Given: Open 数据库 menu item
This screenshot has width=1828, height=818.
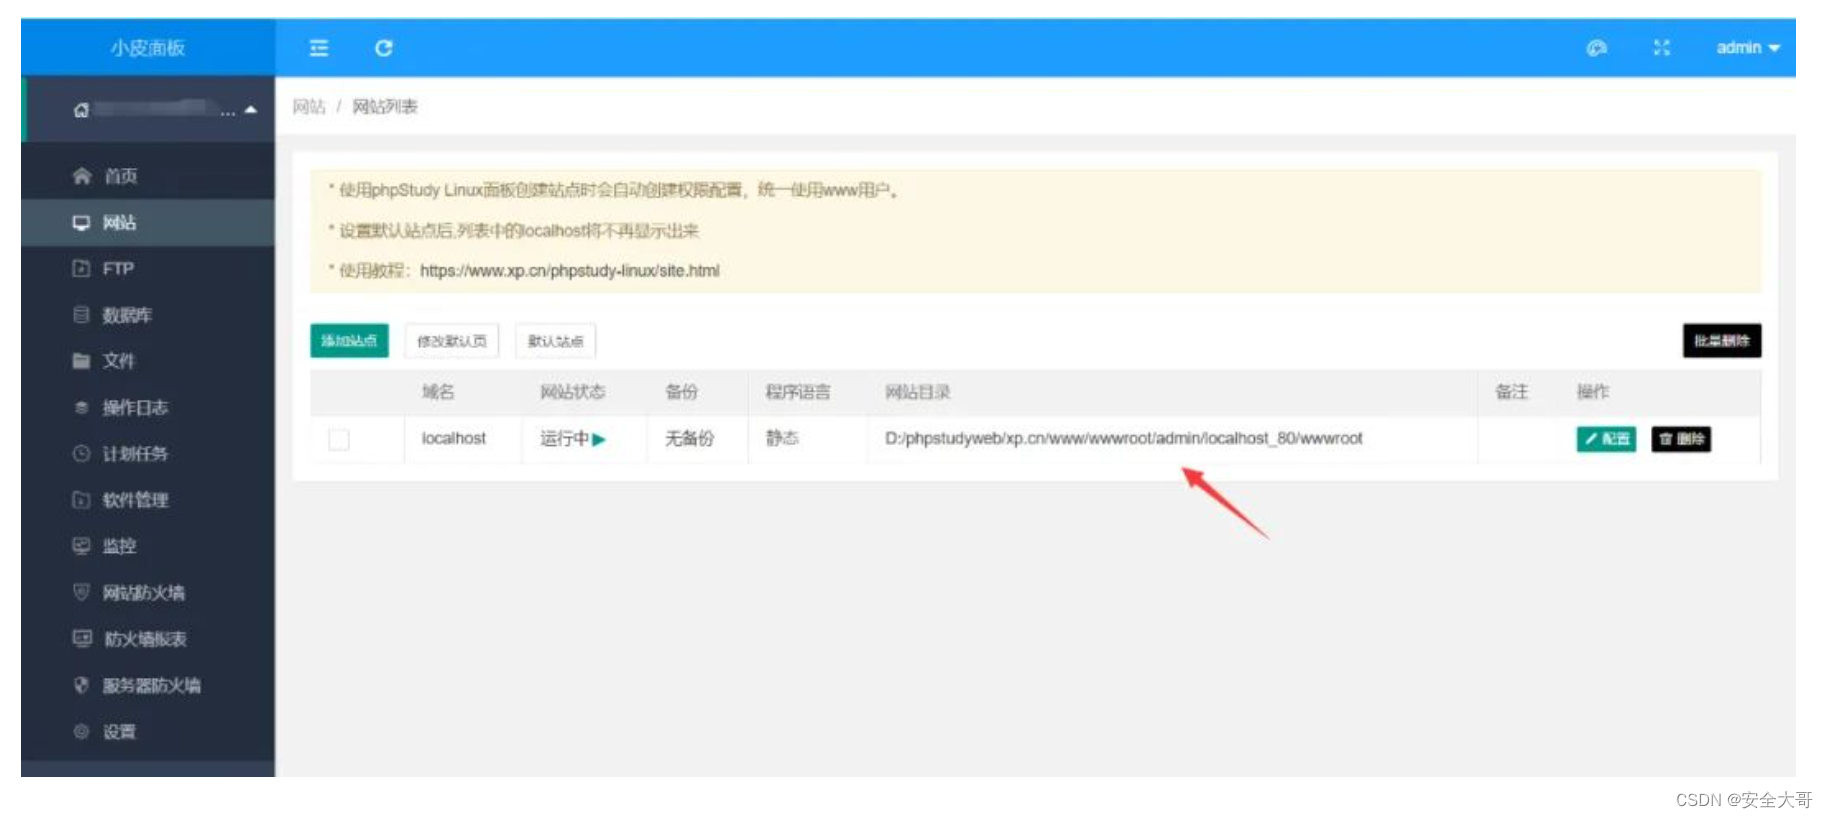Looking at the screenshot, I should coord(148,315).
